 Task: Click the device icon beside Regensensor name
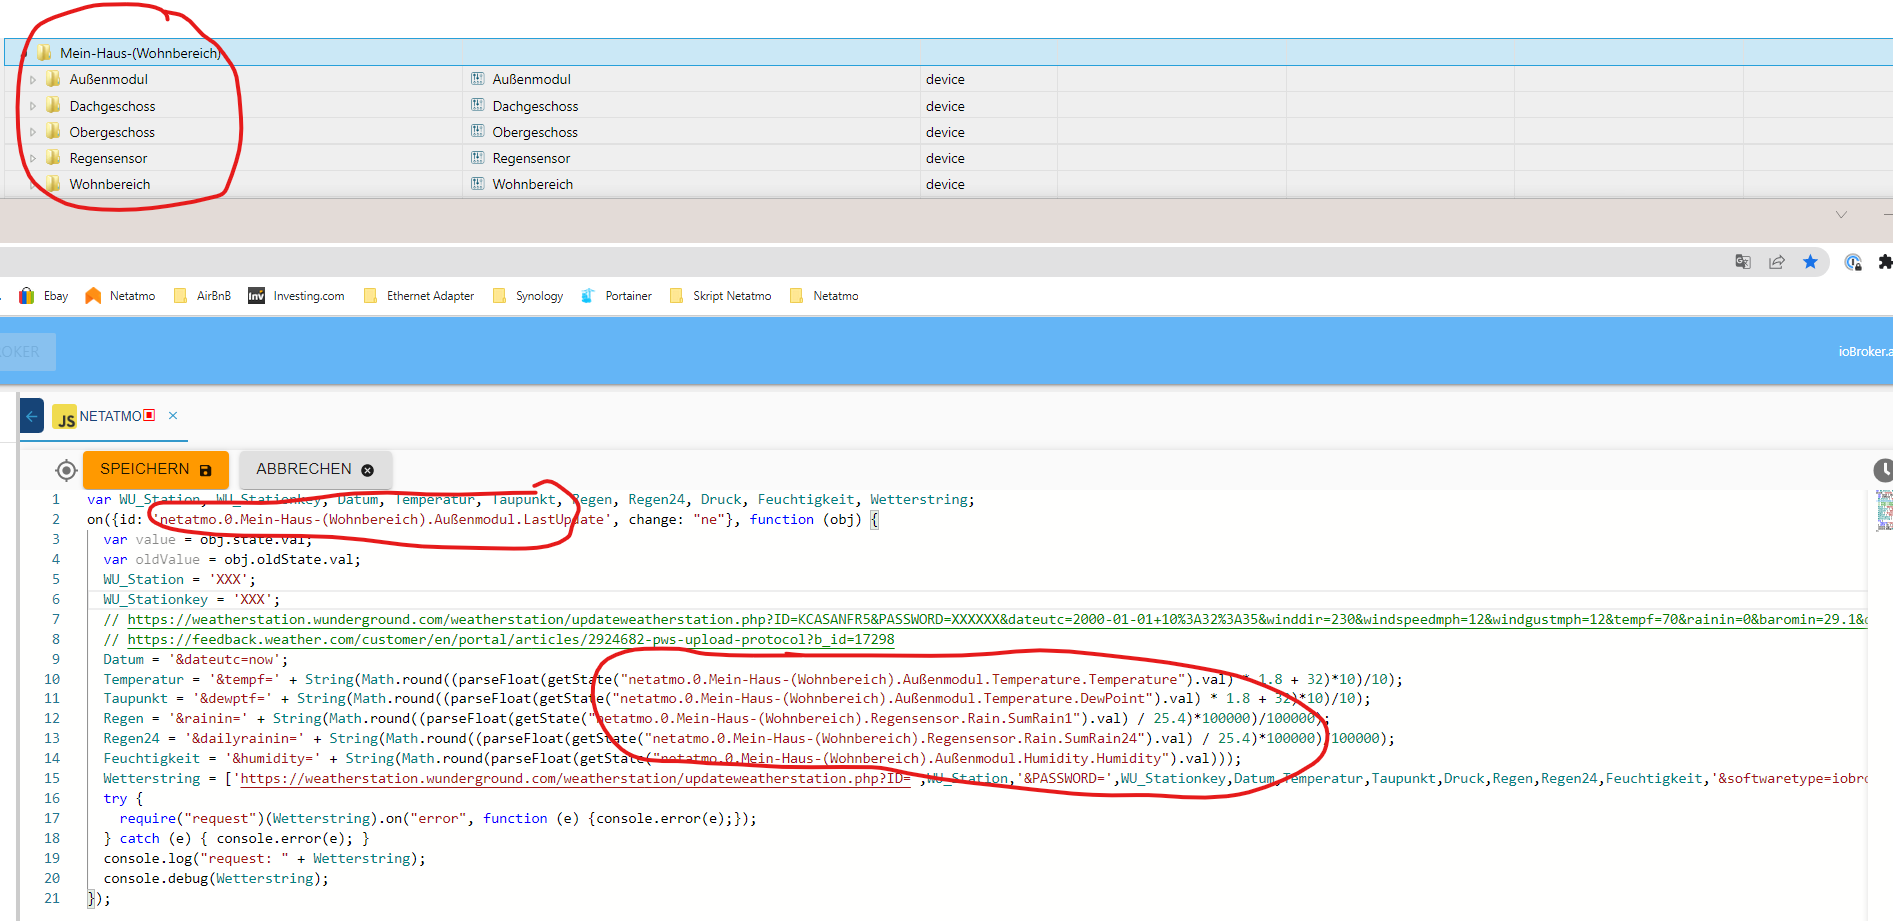[478, 157]
